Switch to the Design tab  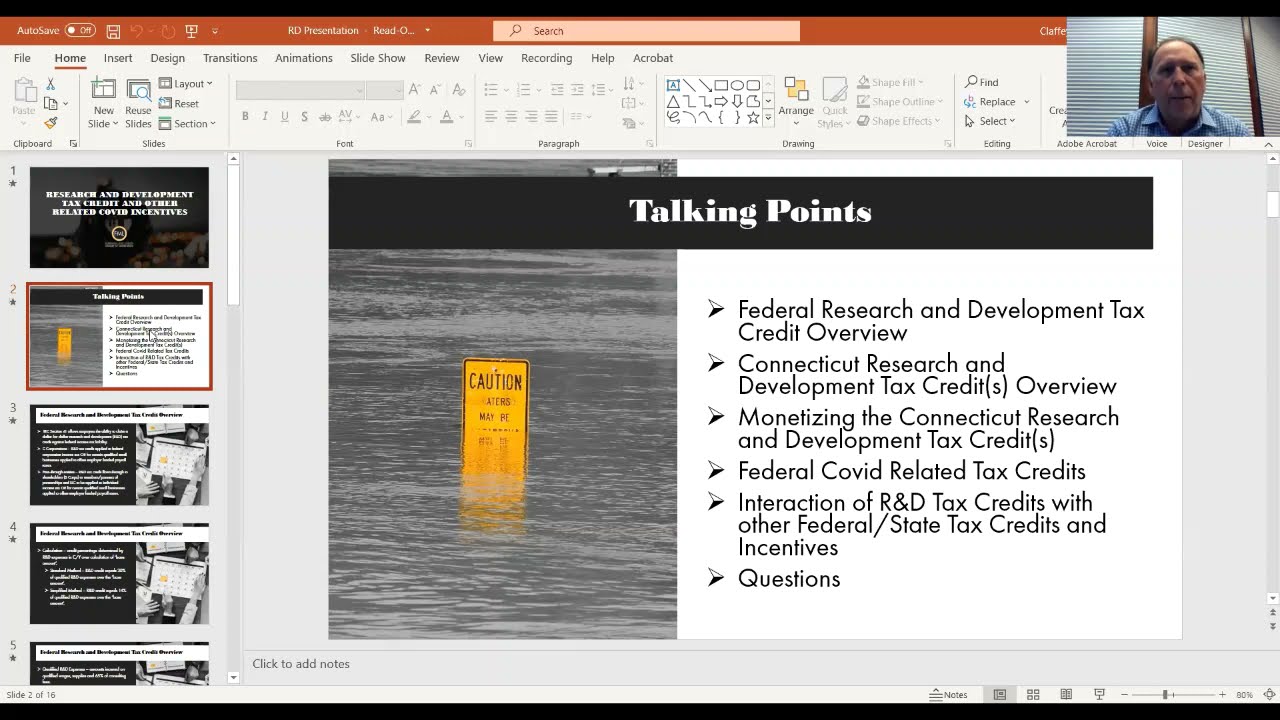coord(167,58)
